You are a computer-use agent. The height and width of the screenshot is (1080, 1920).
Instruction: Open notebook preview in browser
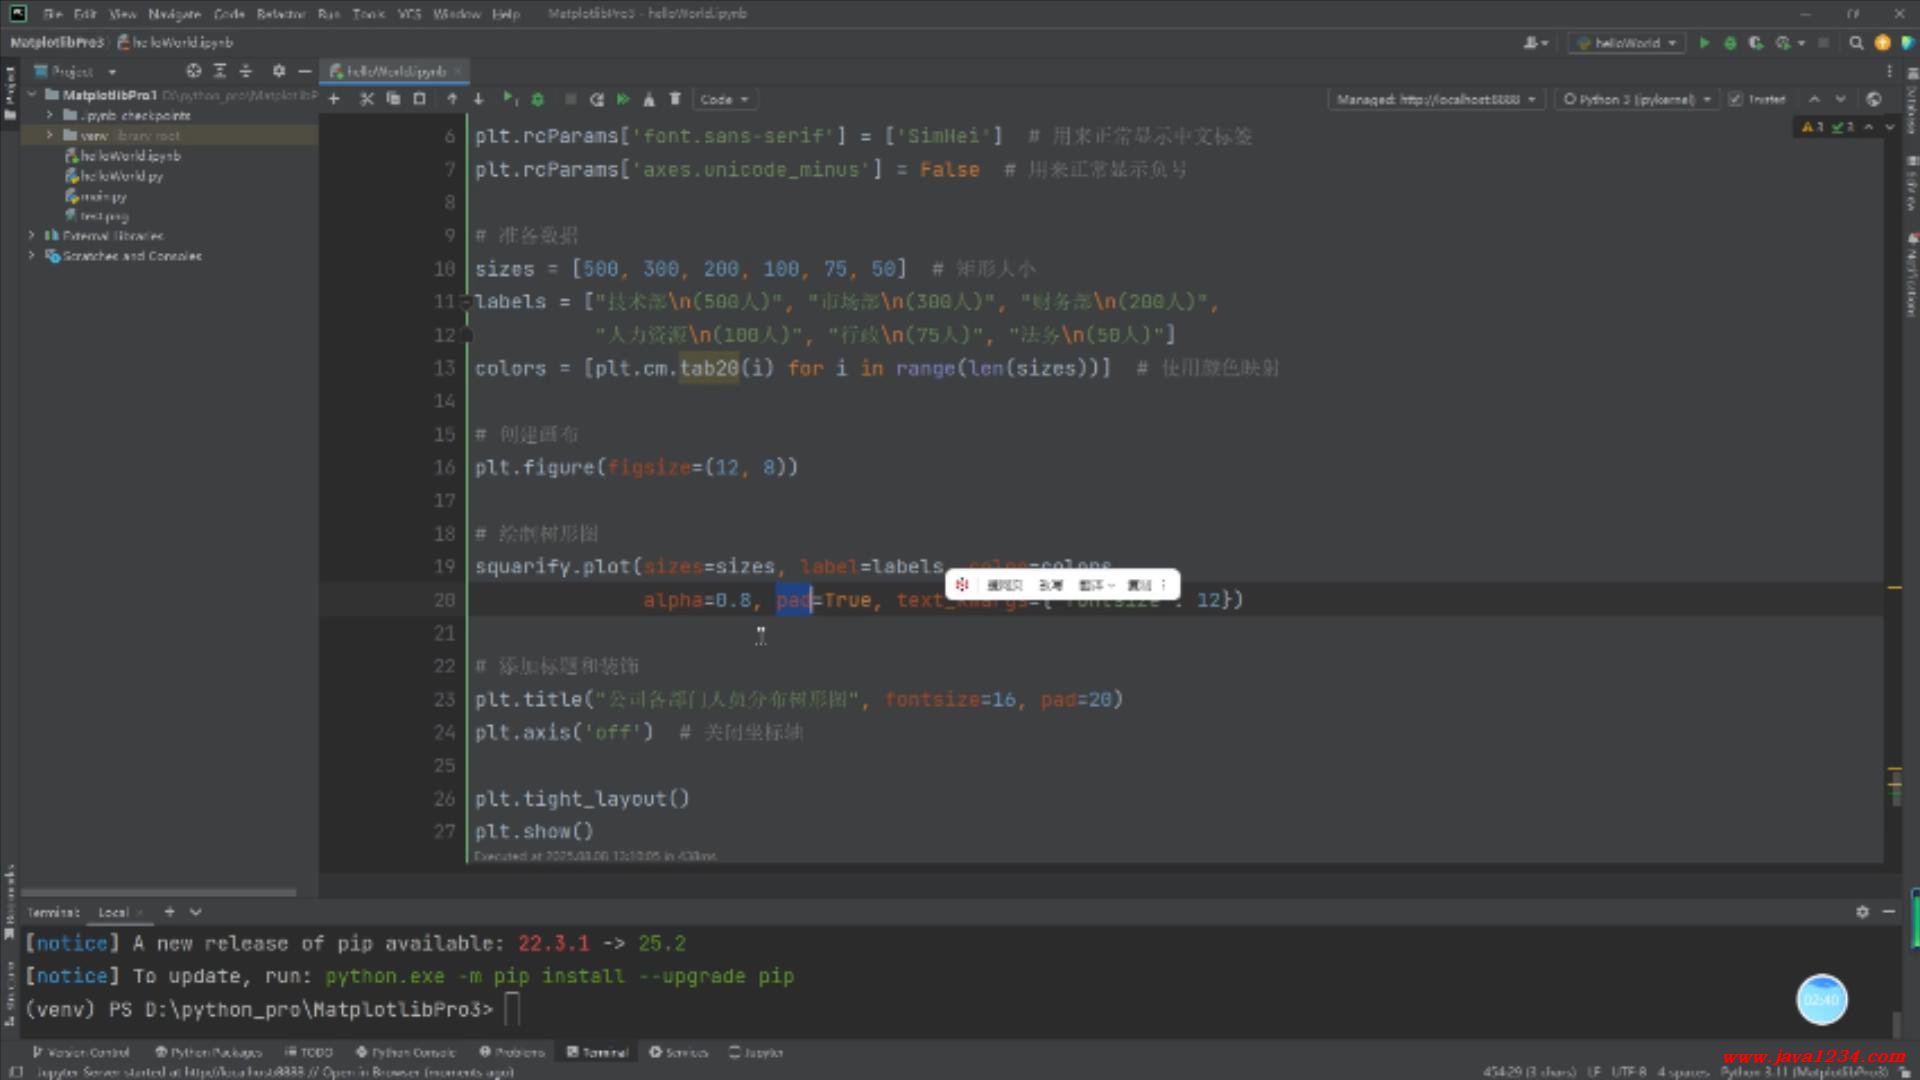pos(1874,99)
